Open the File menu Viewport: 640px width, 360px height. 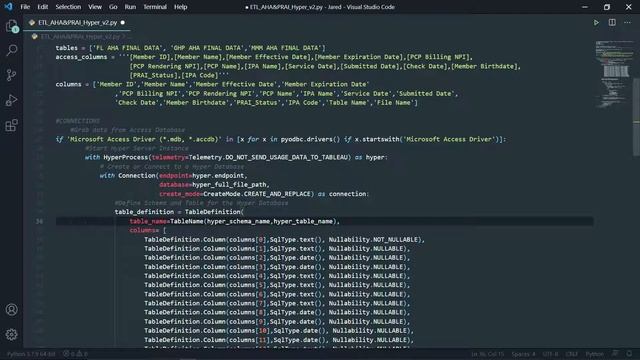(x=25, y=7)
